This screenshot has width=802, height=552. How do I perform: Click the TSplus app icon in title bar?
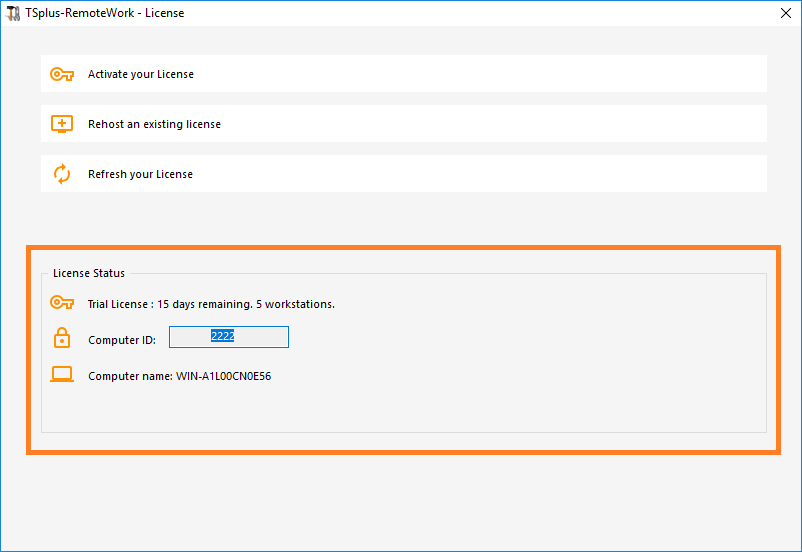click(x=13, y=13)
